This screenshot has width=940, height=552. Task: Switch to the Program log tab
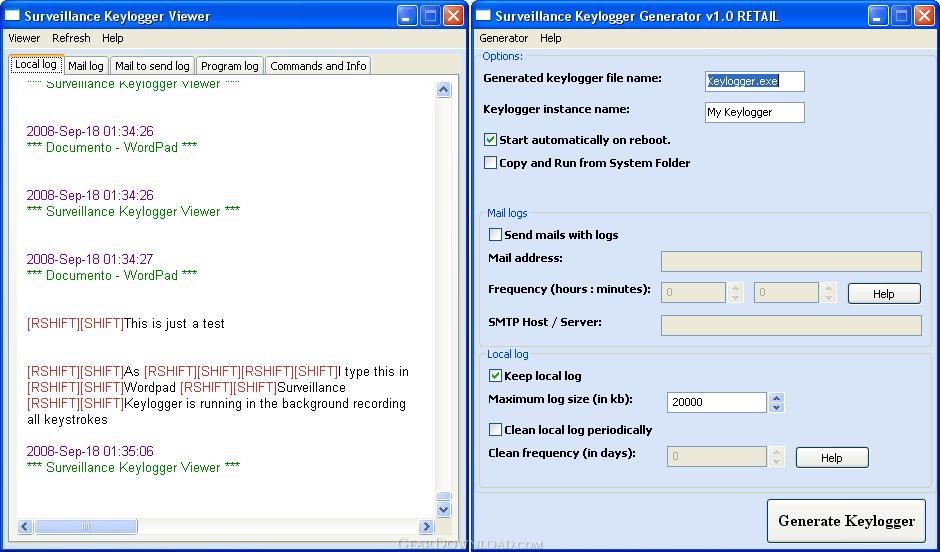tap(230, 66)
